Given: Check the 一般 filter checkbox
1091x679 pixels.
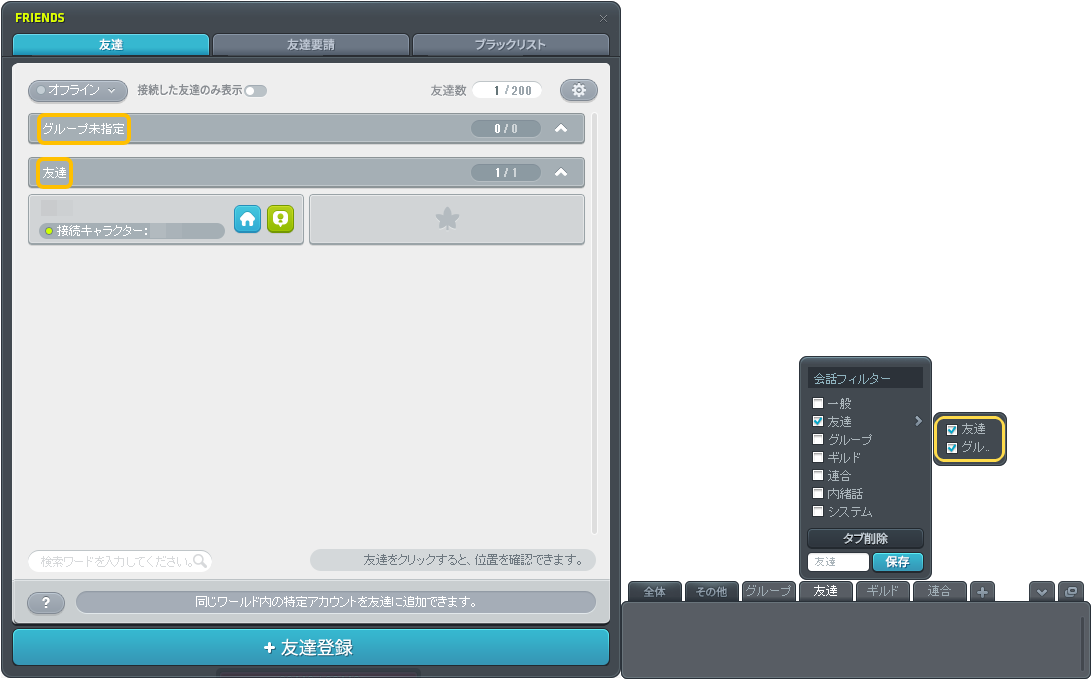Looking at the screenshot, I should (818, 404).
